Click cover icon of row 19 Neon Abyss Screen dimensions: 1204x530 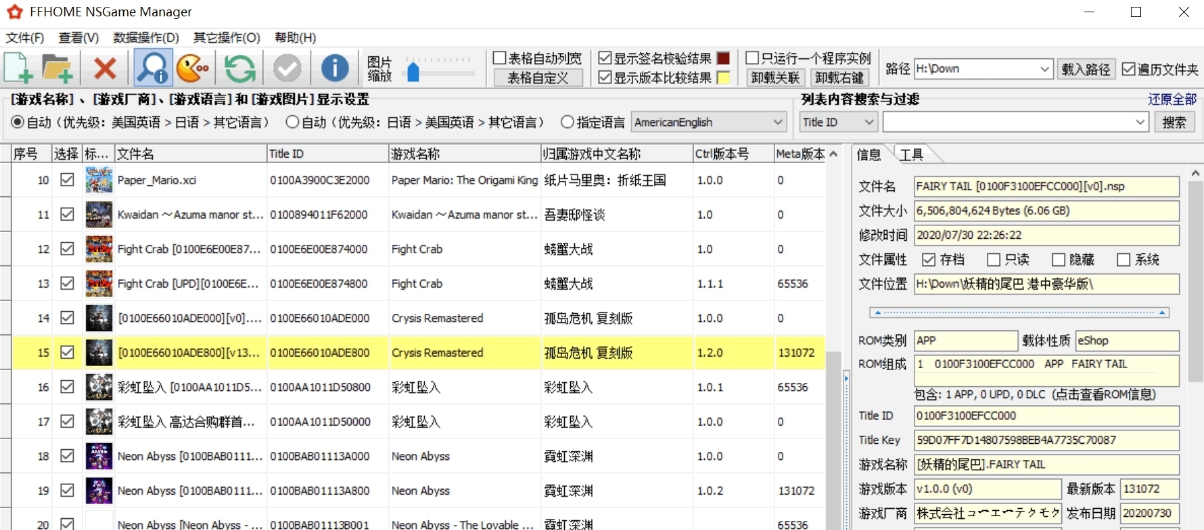(99, 490)
